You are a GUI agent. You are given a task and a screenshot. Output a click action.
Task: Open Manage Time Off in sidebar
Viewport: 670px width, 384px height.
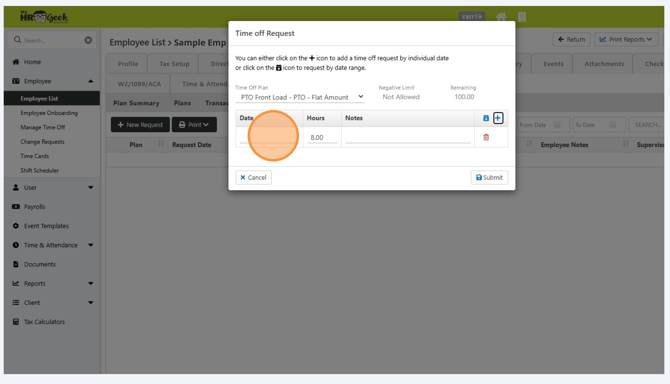(x=43, y=127)
